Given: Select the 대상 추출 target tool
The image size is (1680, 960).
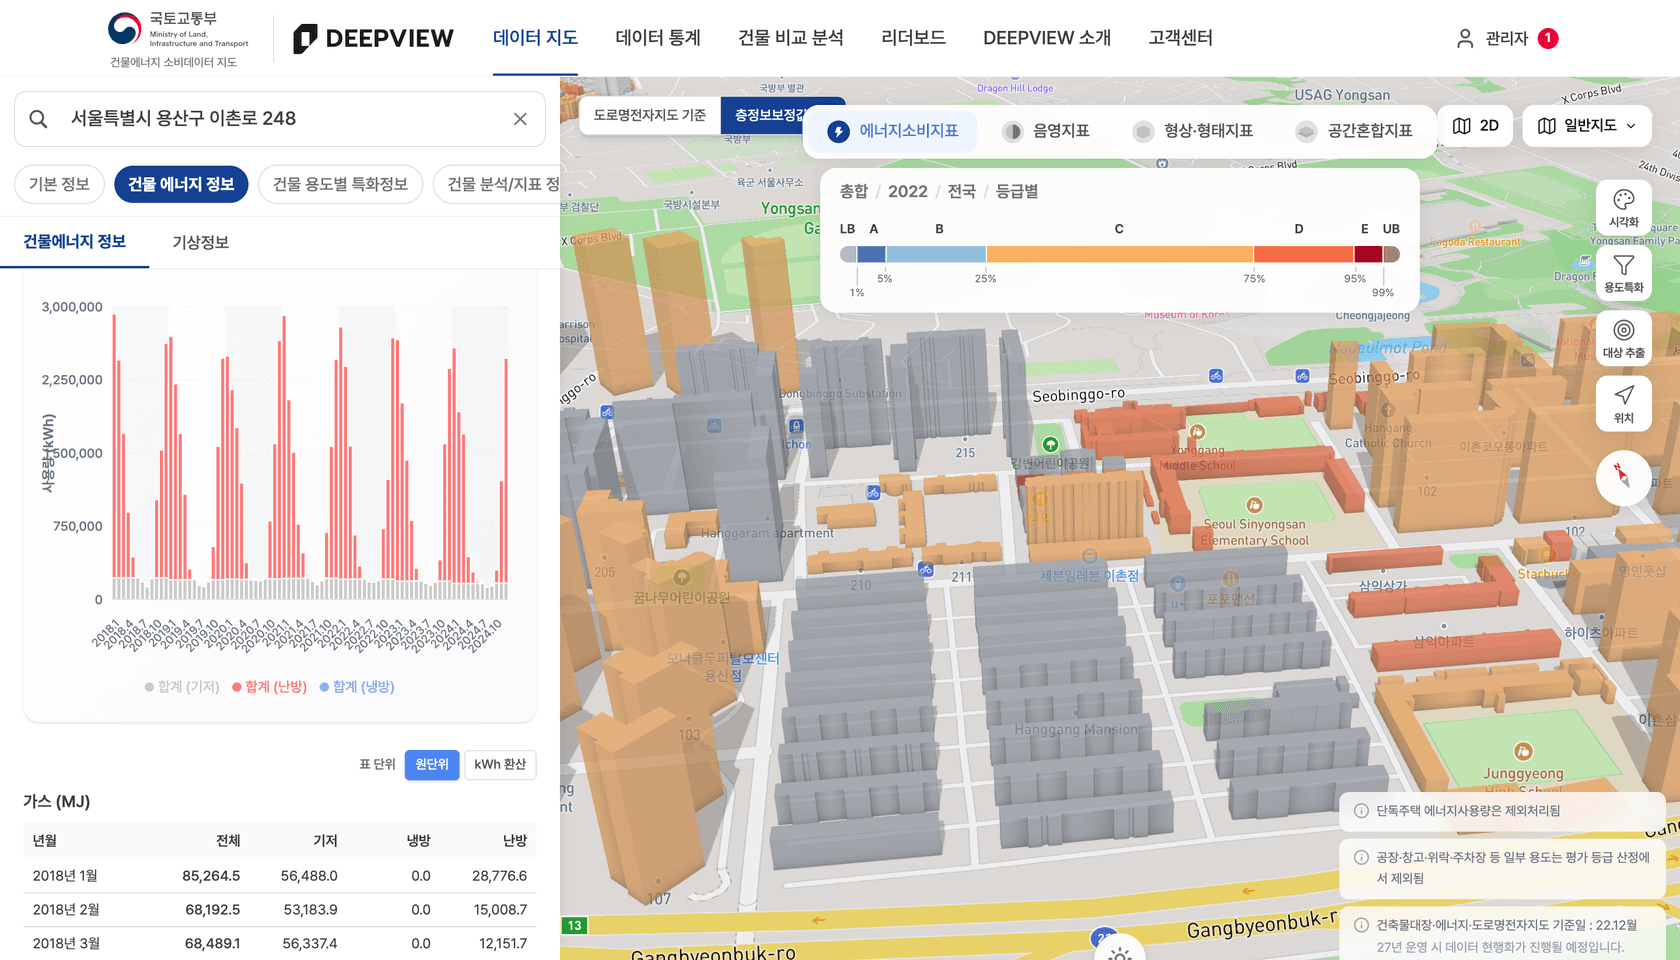Looking at the screenshot, I should pos(1624,338).
